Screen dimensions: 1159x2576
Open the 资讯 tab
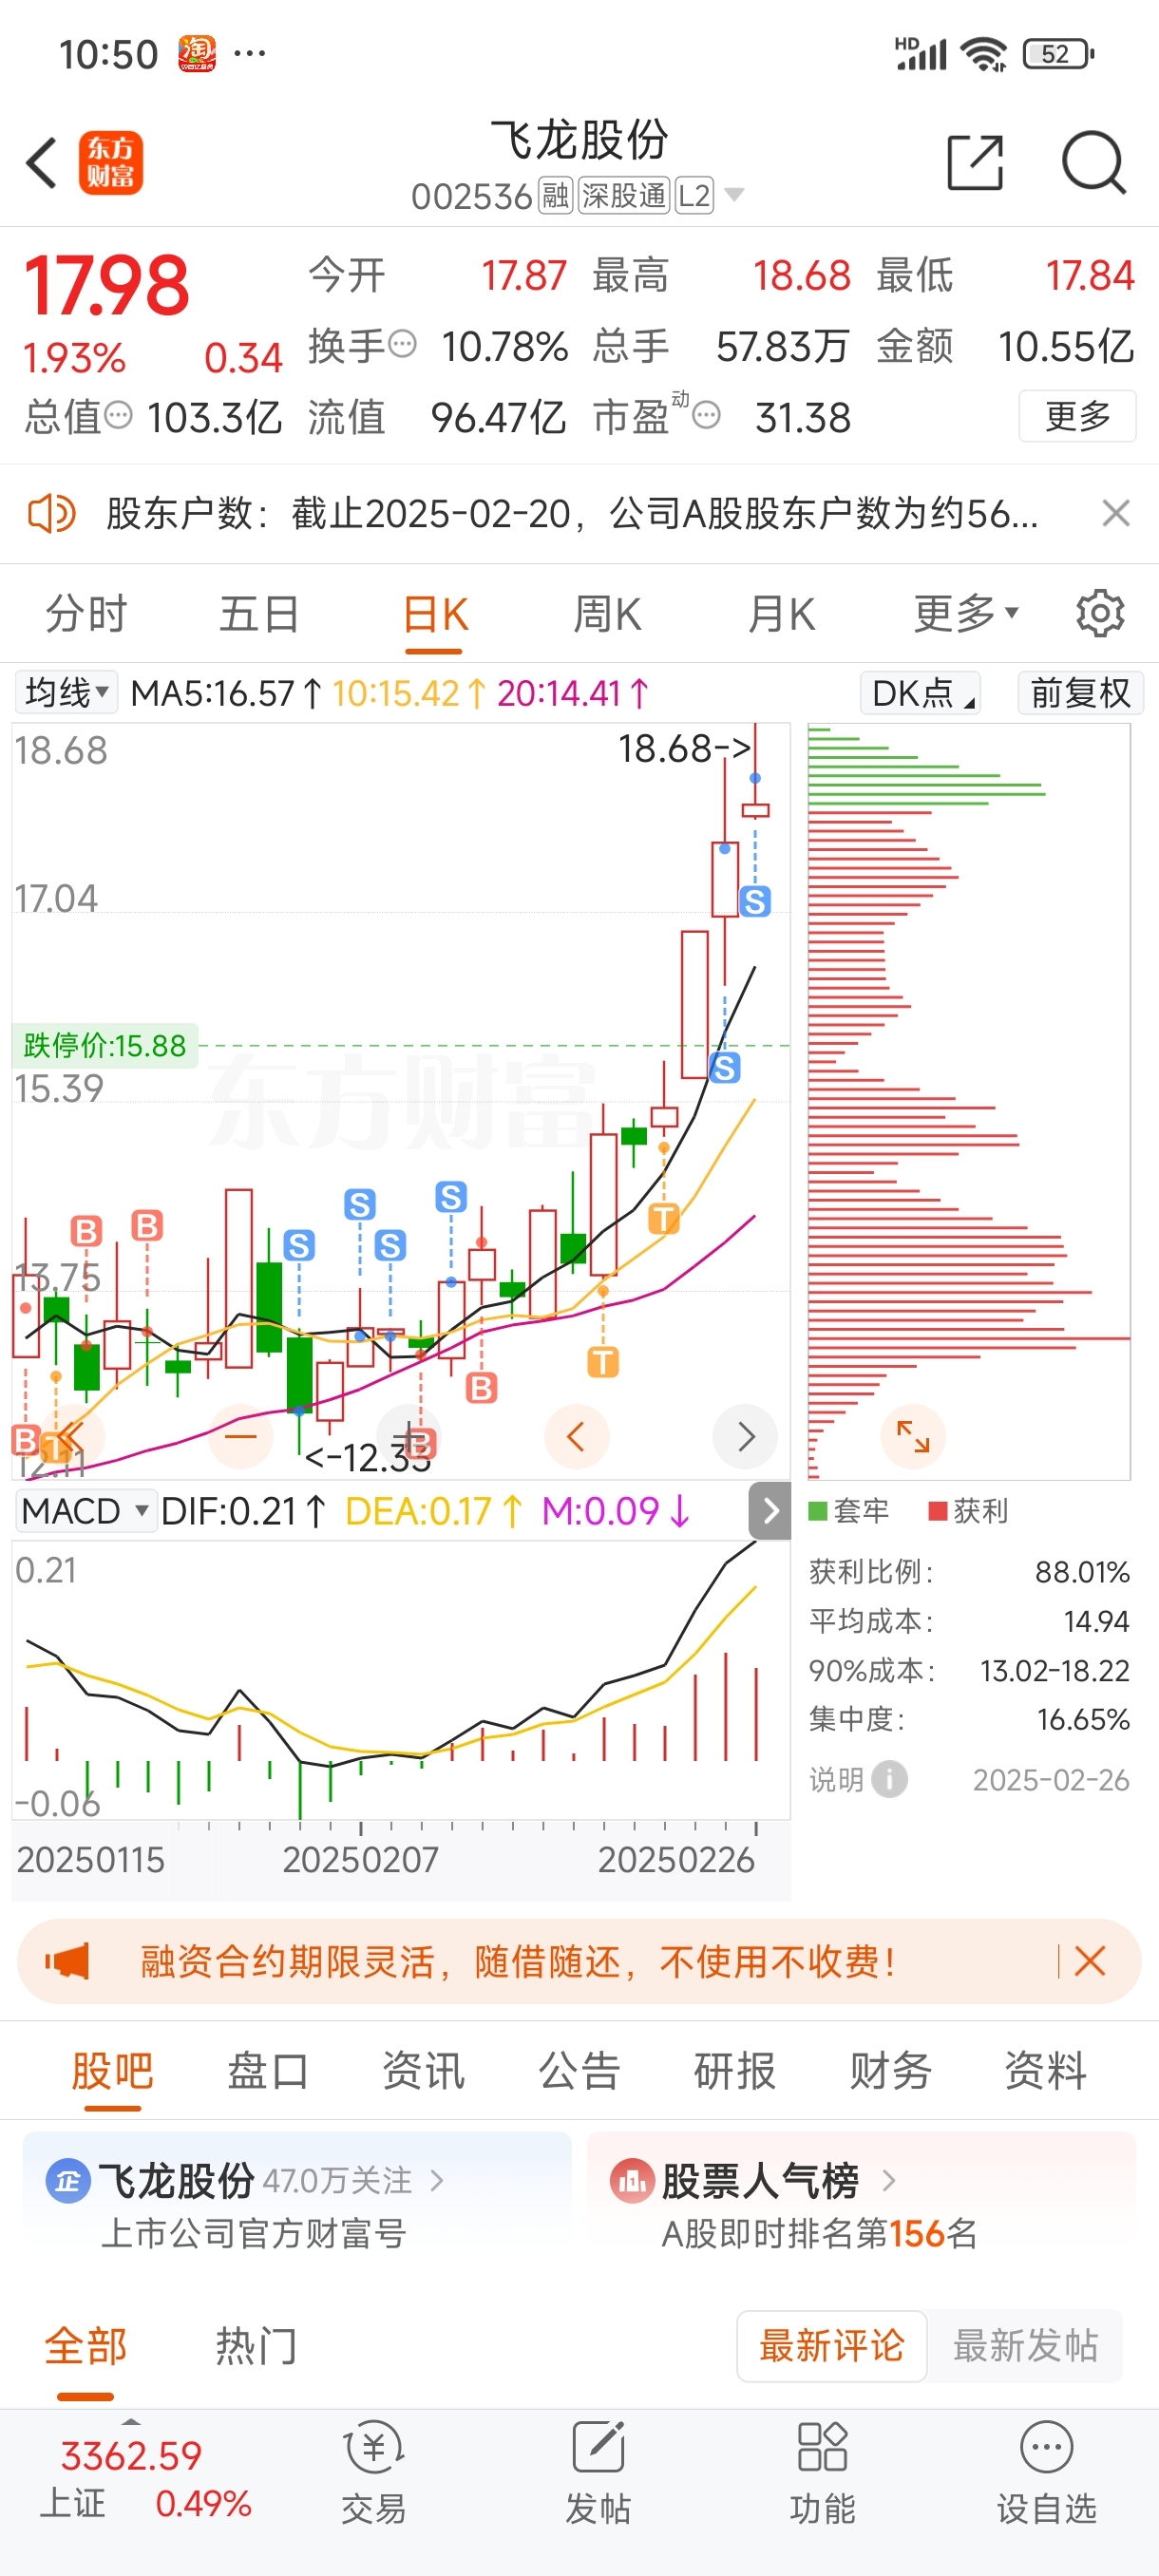[423, 2070]
